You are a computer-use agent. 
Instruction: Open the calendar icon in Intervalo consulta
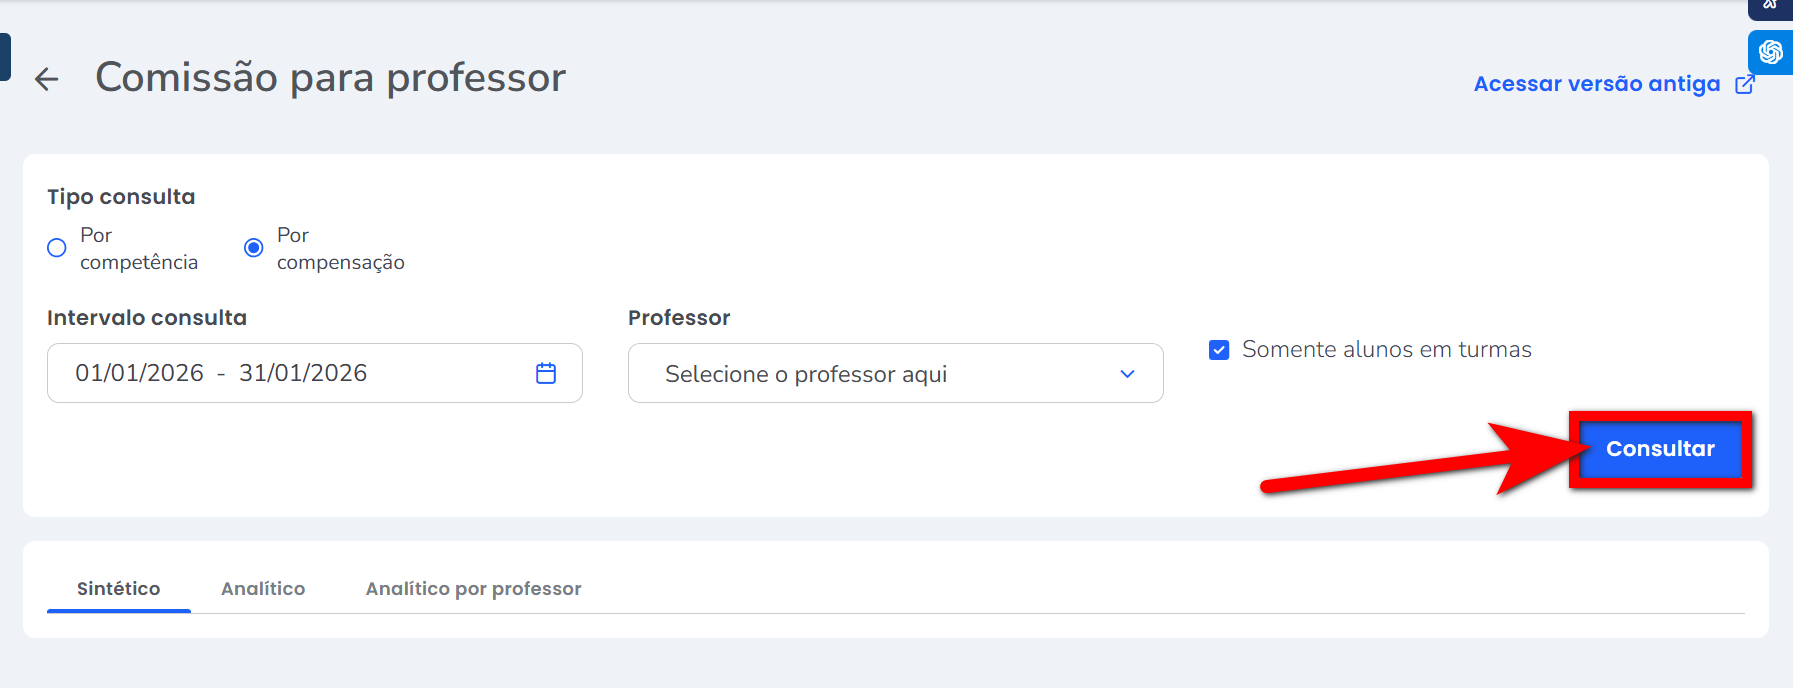pos(546,373)
